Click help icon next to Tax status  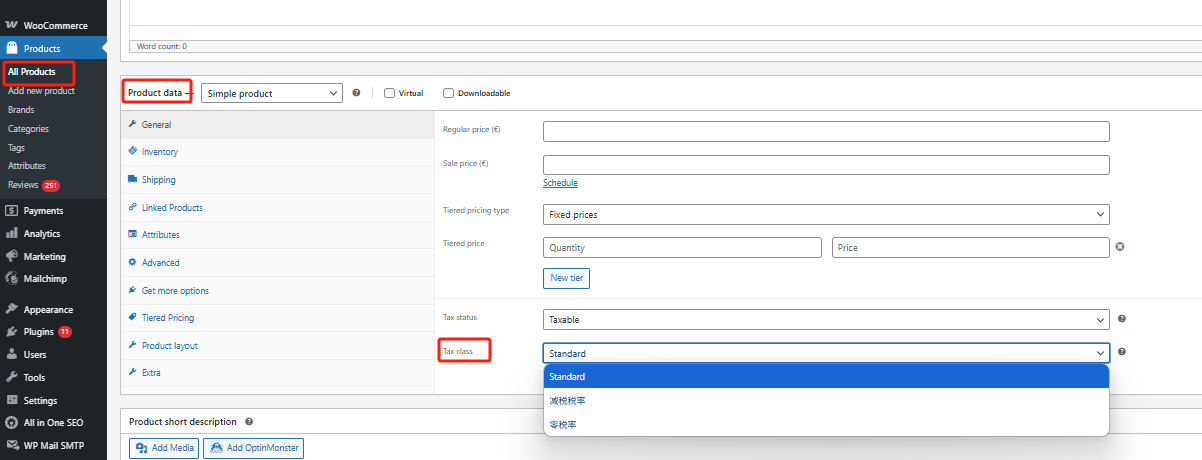(x=1122, y=319)
